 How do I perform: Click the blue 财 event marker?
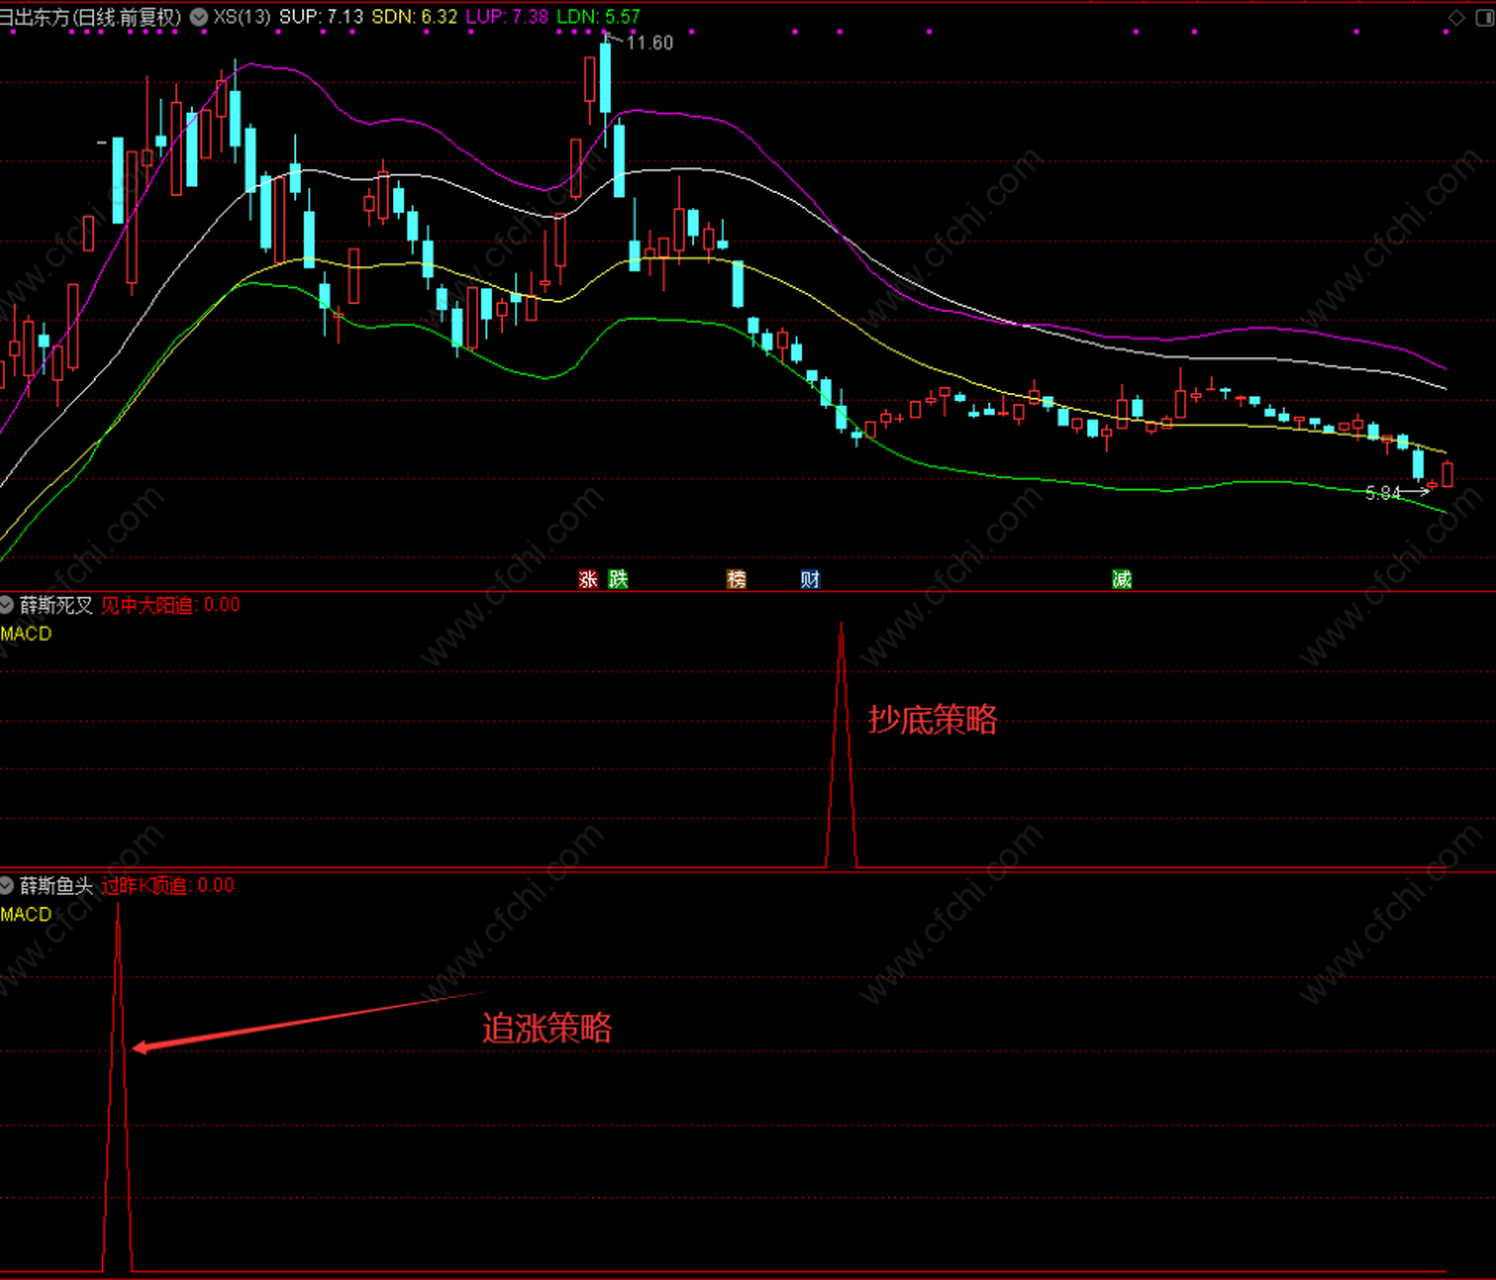tap(810, 579)
